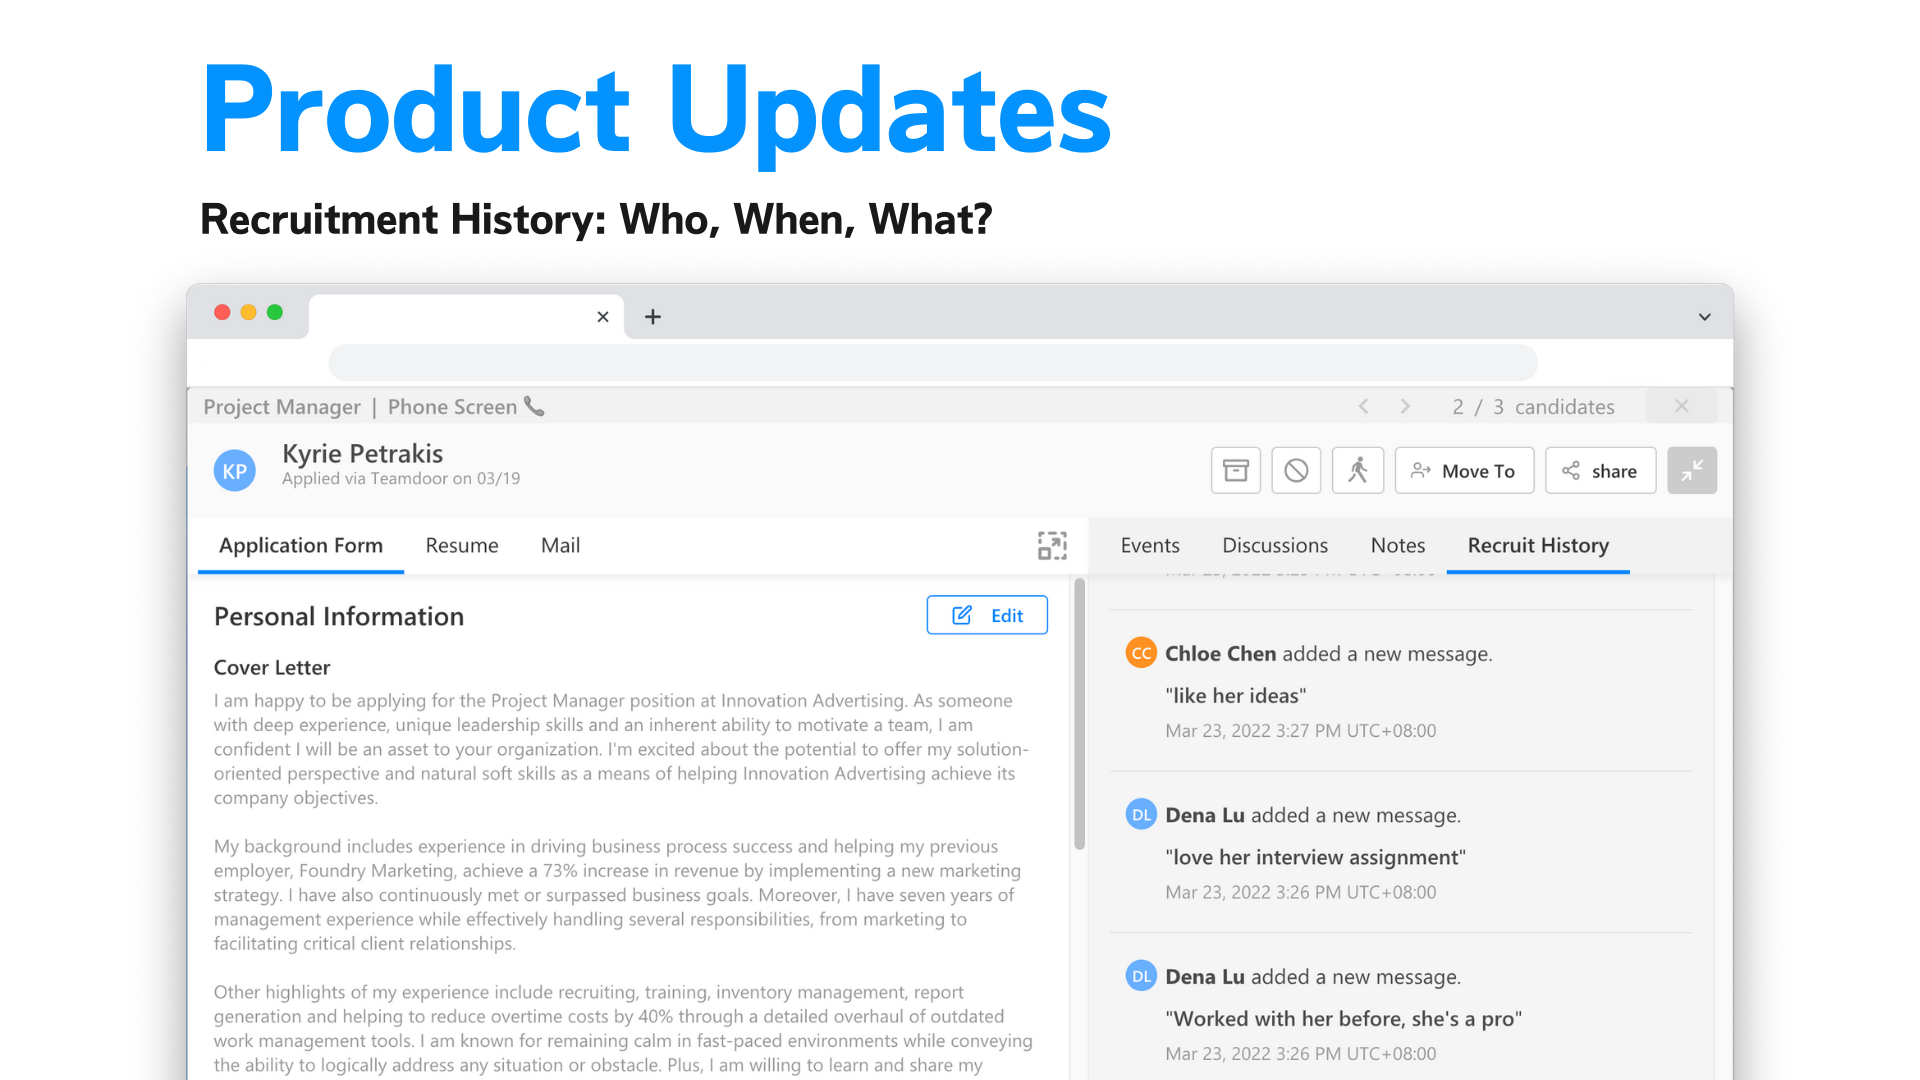The width and height of the screenshot is (1920, 1080).
Task: Click the green maximize window button
Action: [274, 312]
